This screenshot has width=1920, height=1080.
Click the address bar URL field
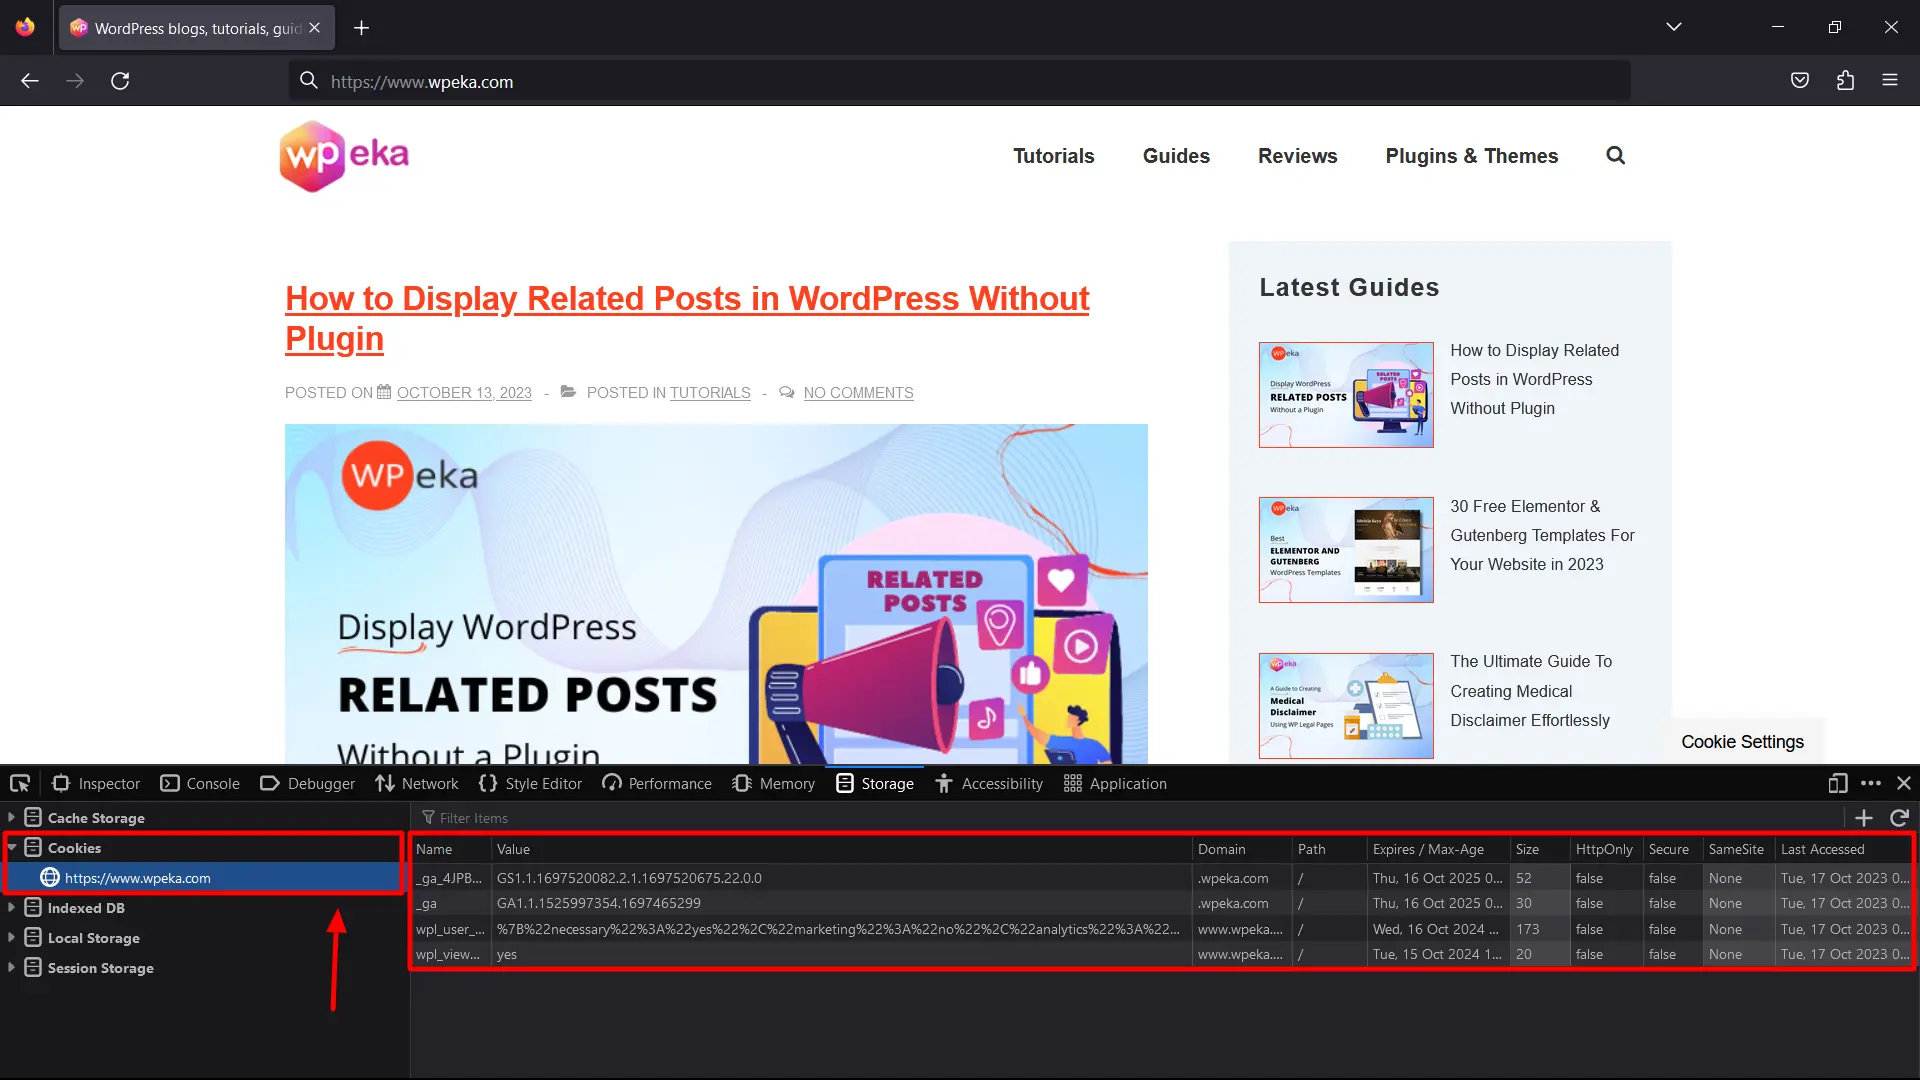(960, 81)
